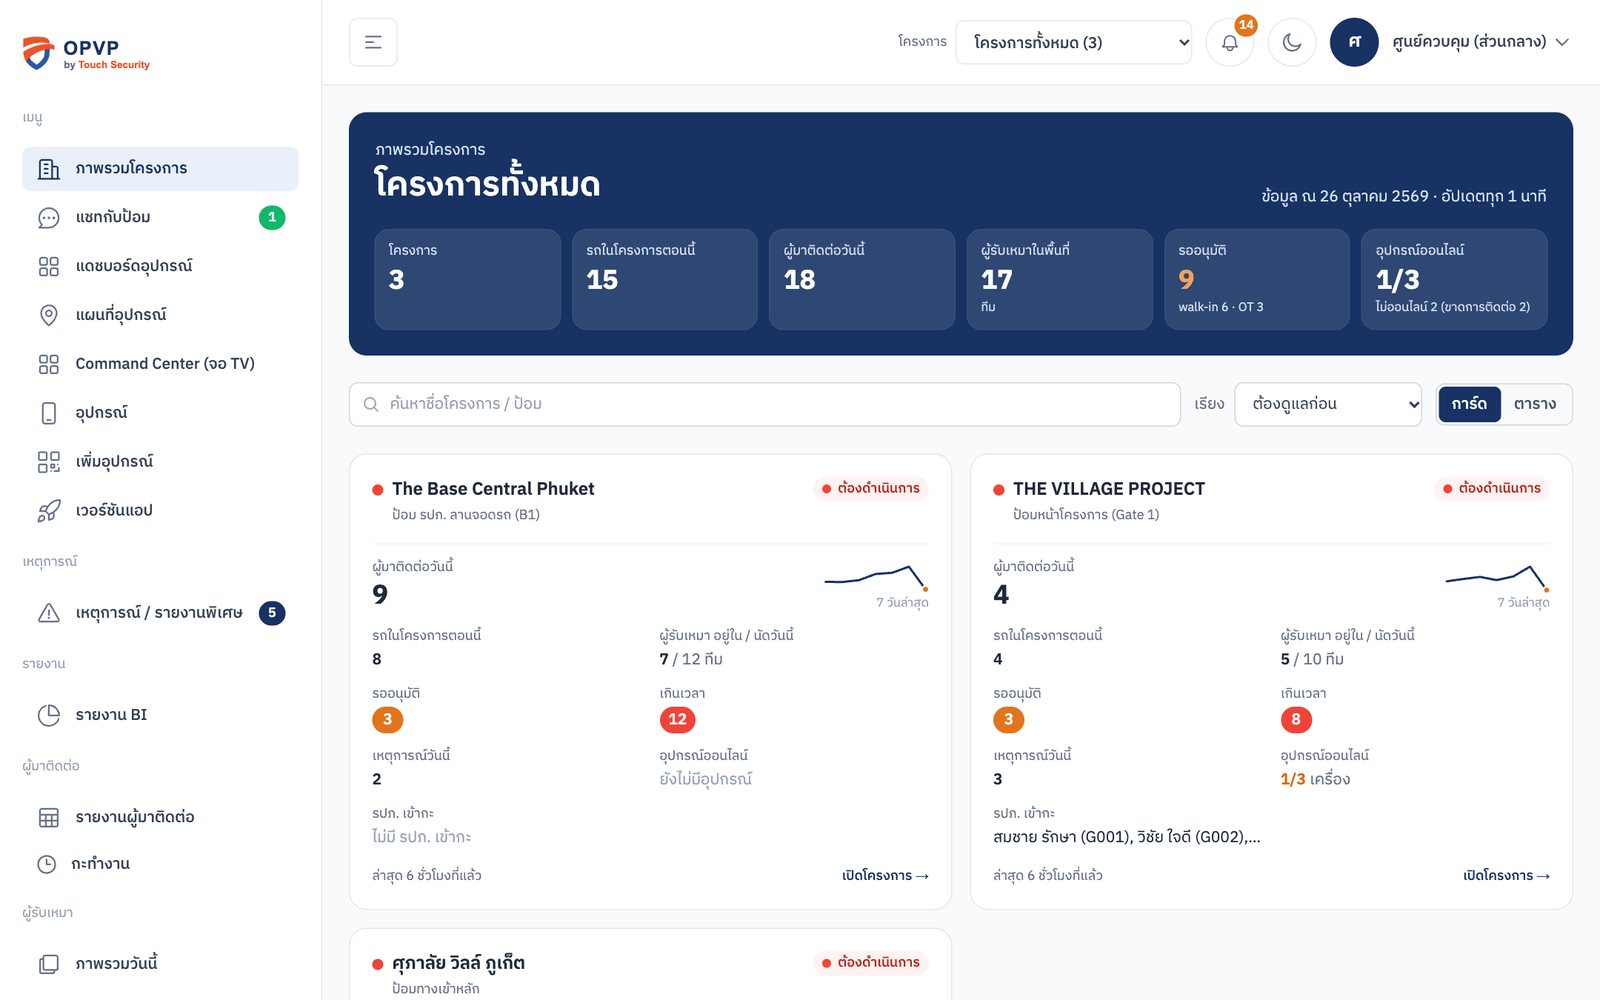The width and height of the screenshot is (1600, 1000).
Task: Click the pie chart icon for รายงาน BI
Action: (x=49, y=715)
